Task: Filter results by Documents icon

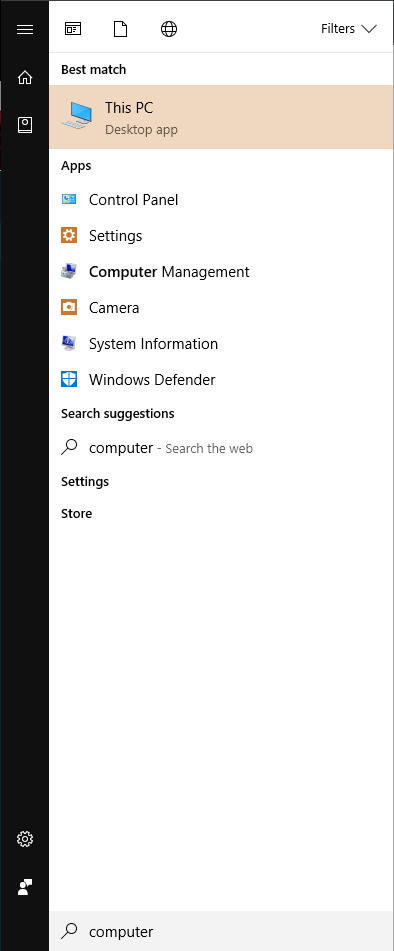Action: coord(121,29)
